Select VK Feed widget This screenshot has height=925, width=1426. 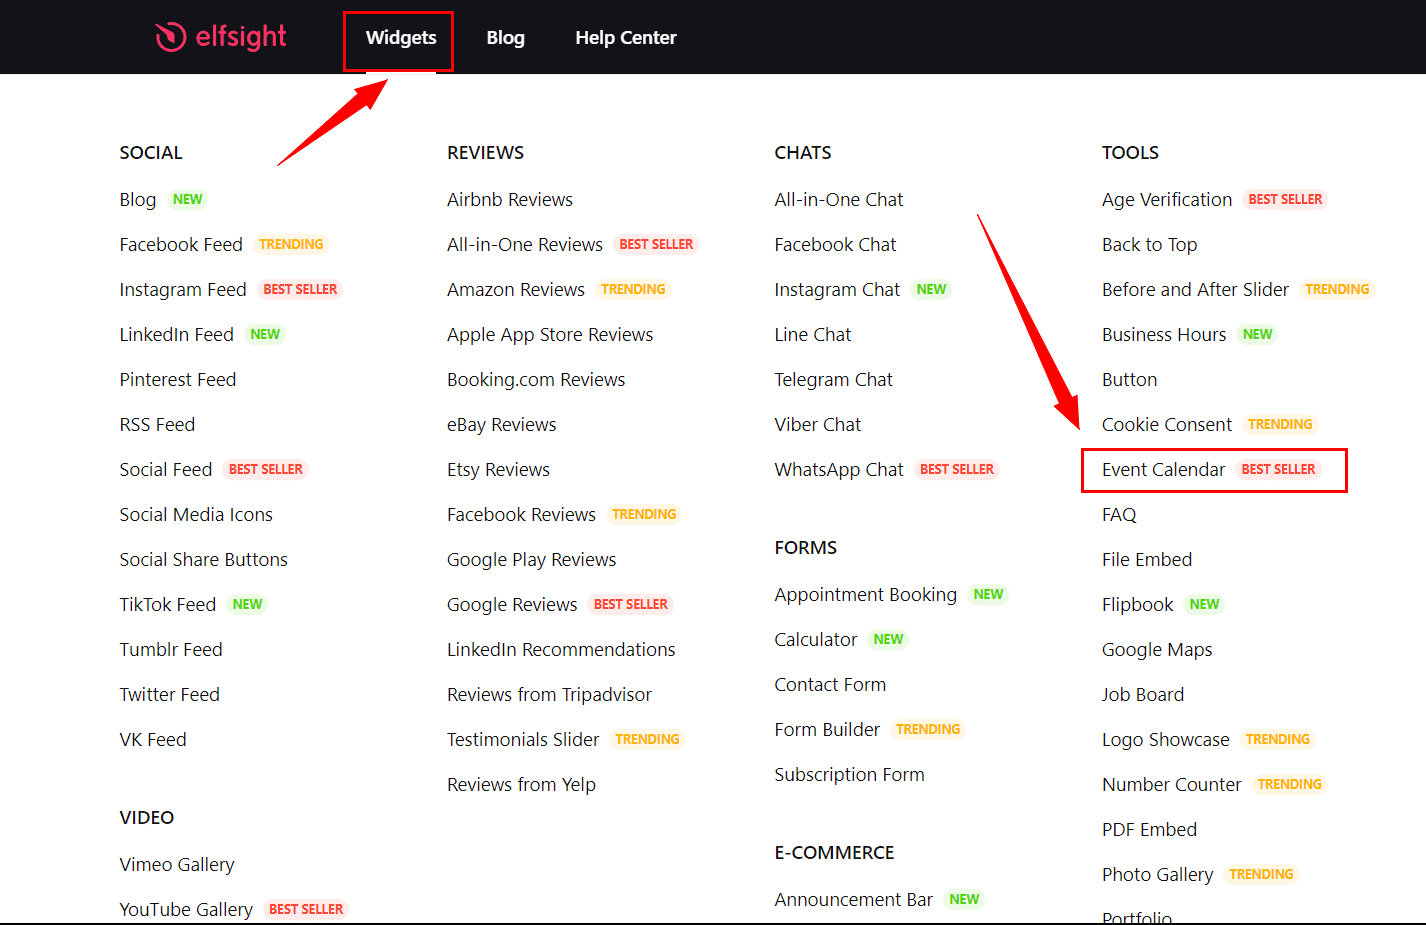(153, 740)
